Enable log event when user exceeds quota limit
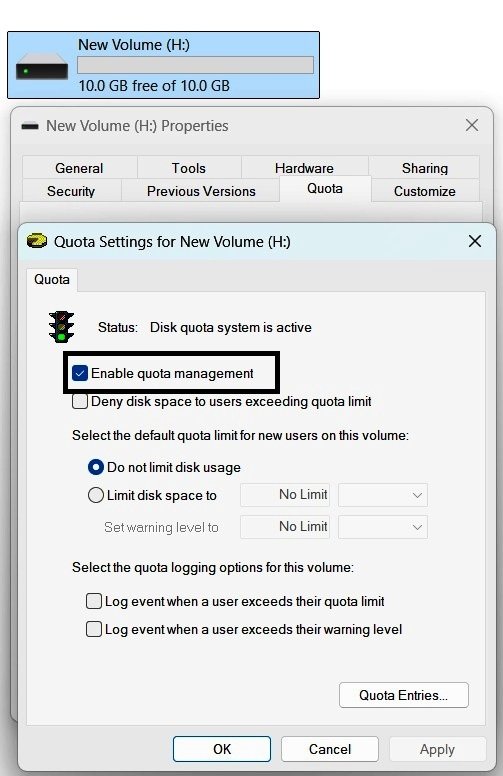Screen dimensions: 503x776 pos(94,601)
